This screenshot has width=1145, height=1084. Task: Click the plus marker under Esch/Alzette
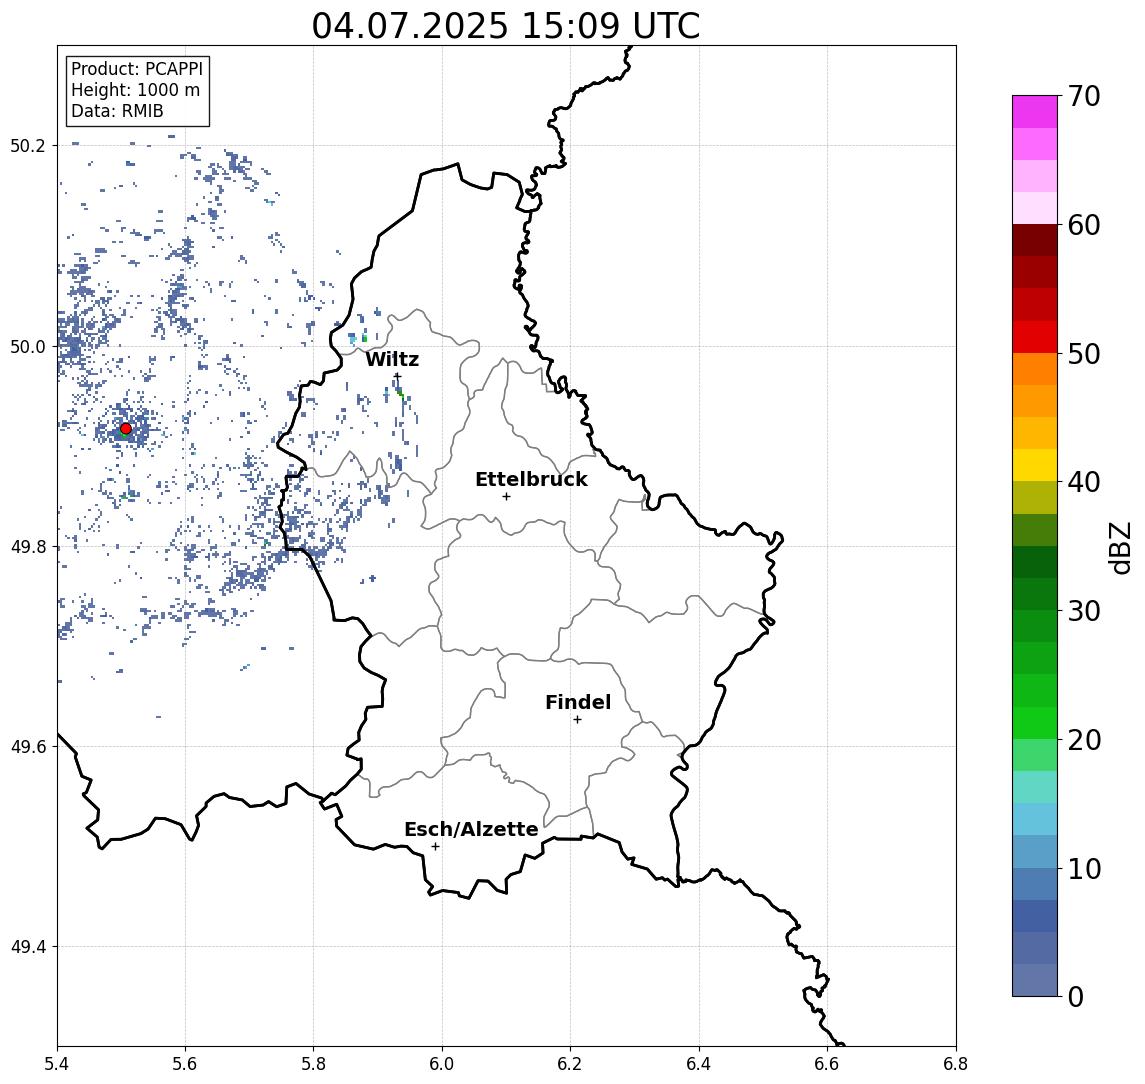(x=435, y=847)
